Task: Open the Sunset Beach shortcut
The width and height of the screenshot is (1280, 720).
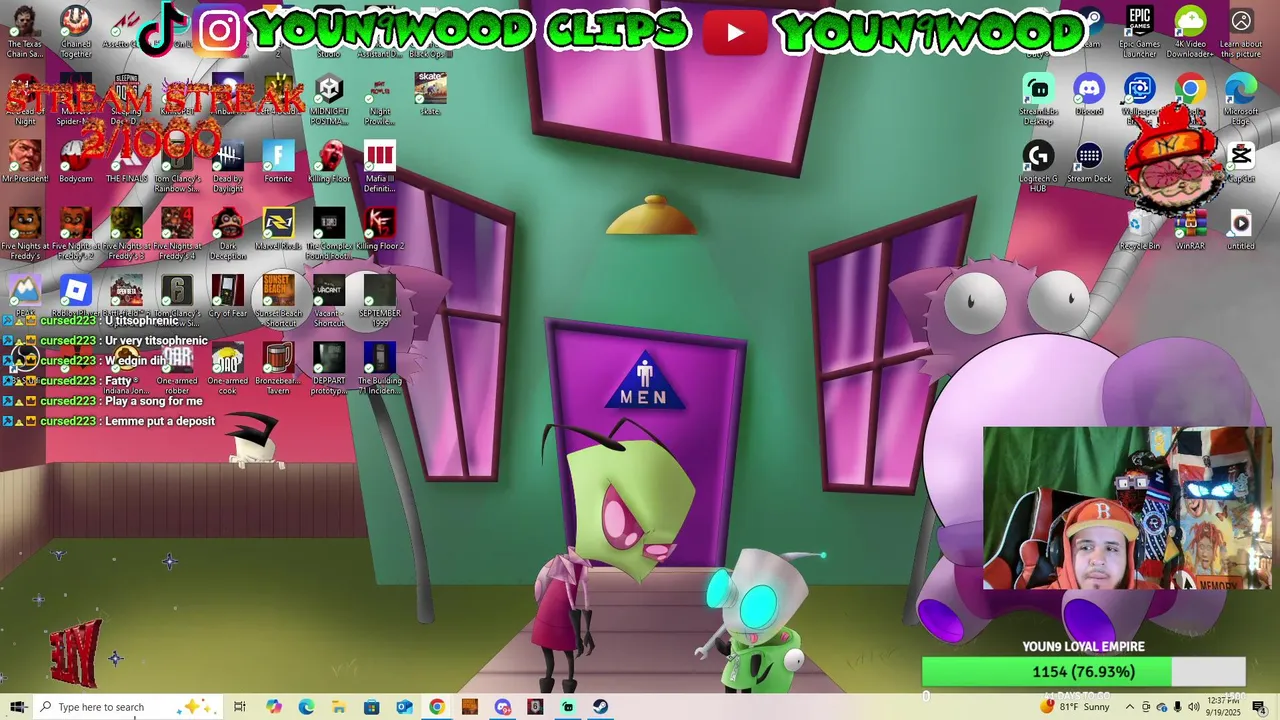Action: point(278,301)
